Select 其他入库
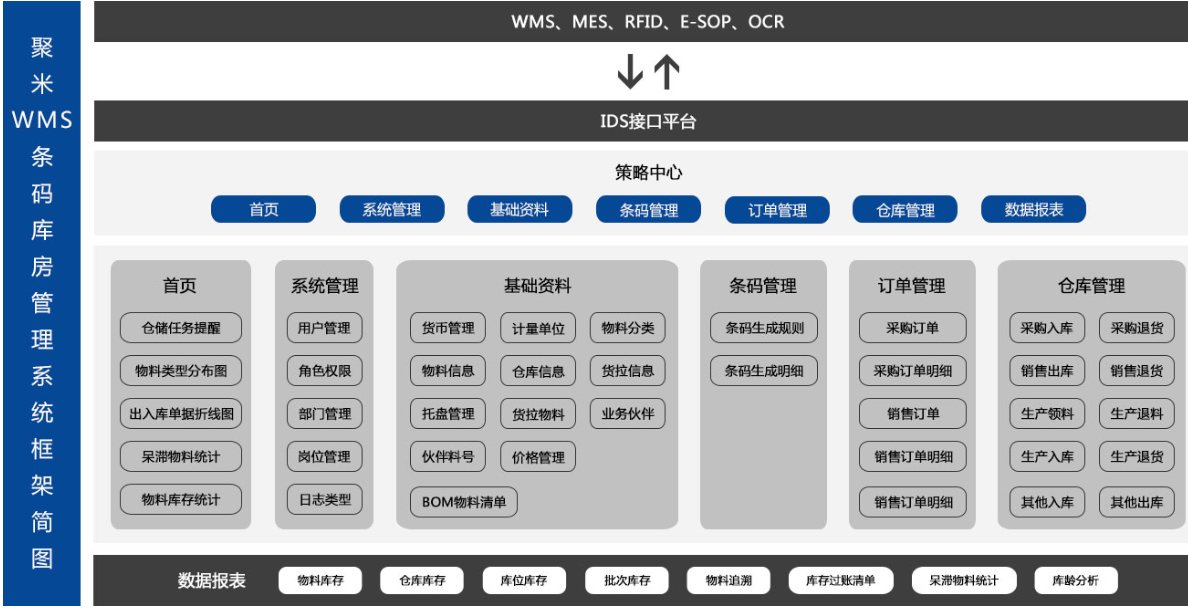This screenshot has height=610, width=1188. 1047,502
